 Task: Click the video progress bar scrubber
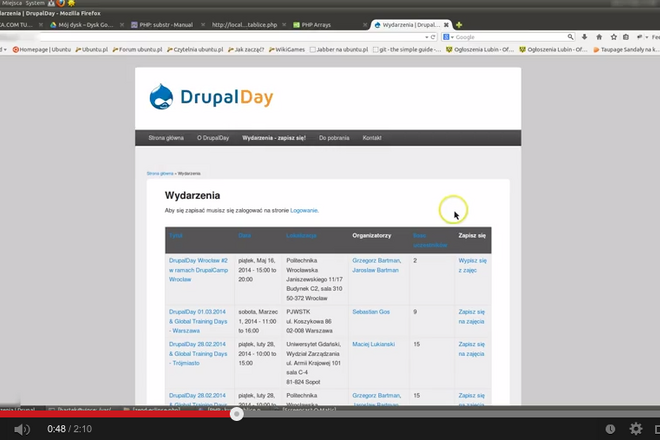point(236,413)
